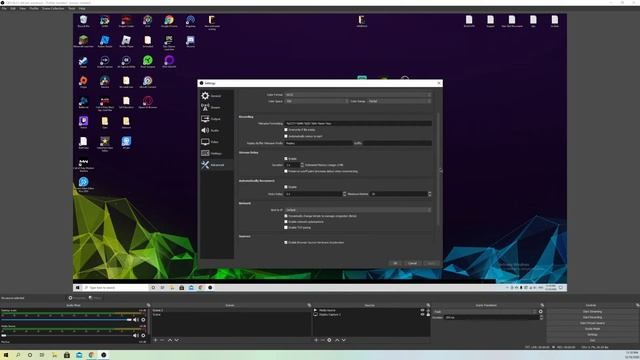This screenshot has width=640, height=360.
Task: Open Hotkeys section in Settings sidebar
Action: click(216, 153)
